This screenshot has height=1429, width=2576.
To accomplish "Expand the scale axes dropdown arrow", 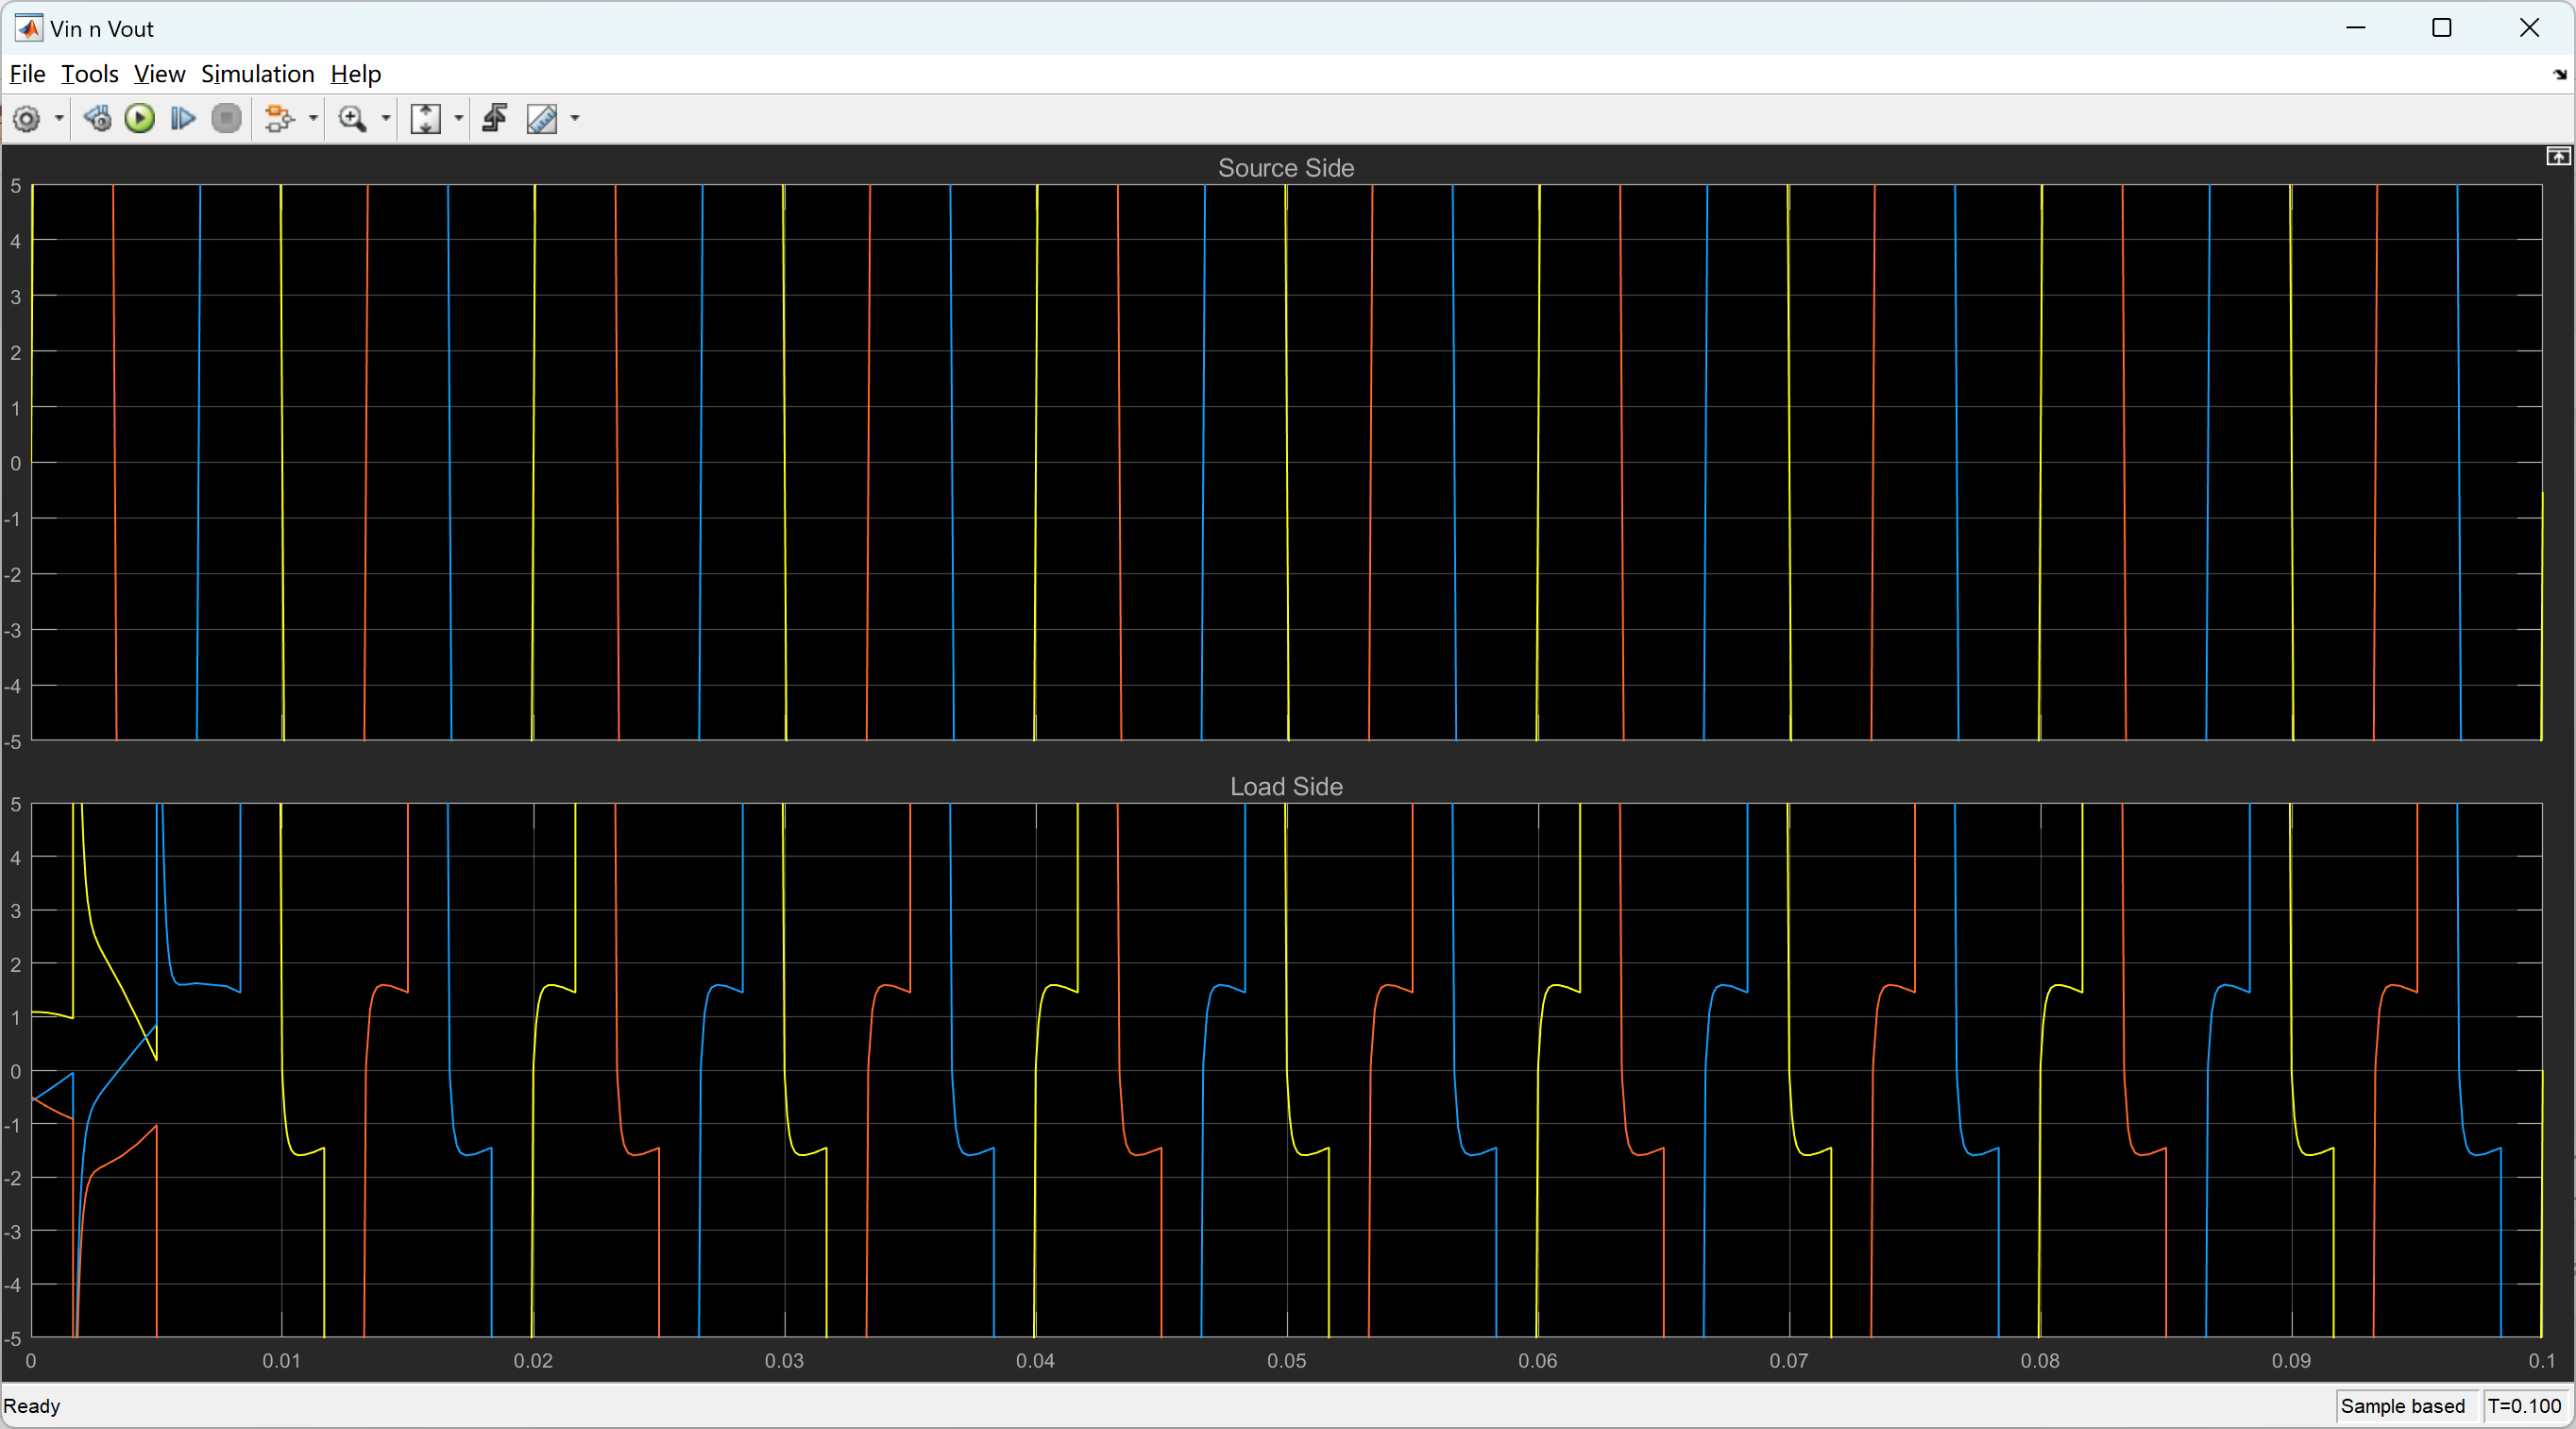I will [x=459, y=119].
